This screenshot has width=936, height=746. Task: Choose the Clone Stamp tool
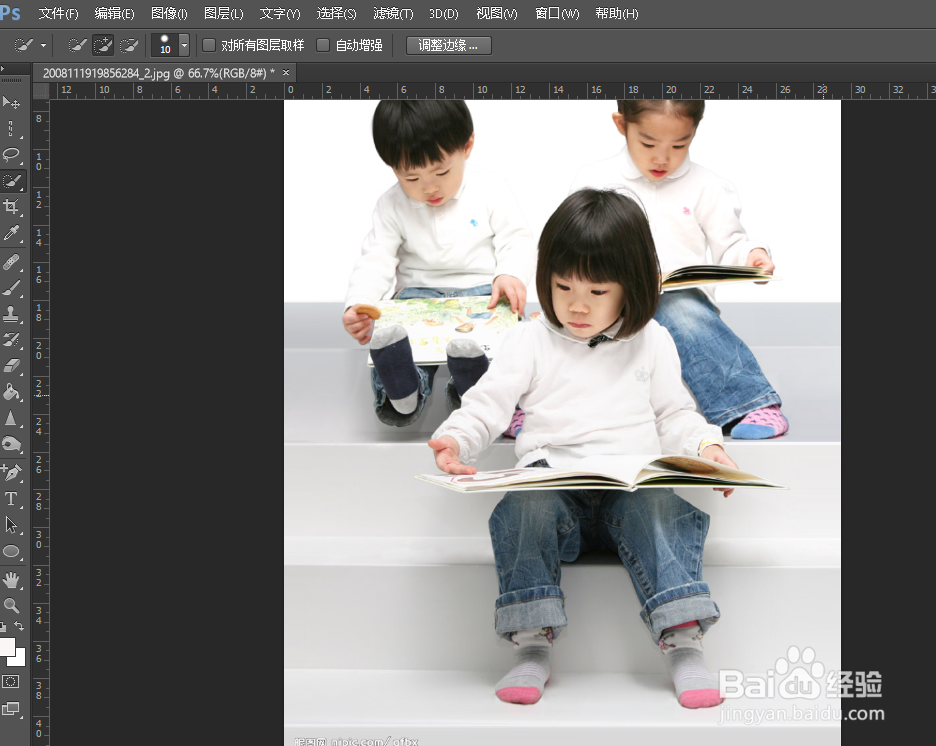(x=13, y=312)
